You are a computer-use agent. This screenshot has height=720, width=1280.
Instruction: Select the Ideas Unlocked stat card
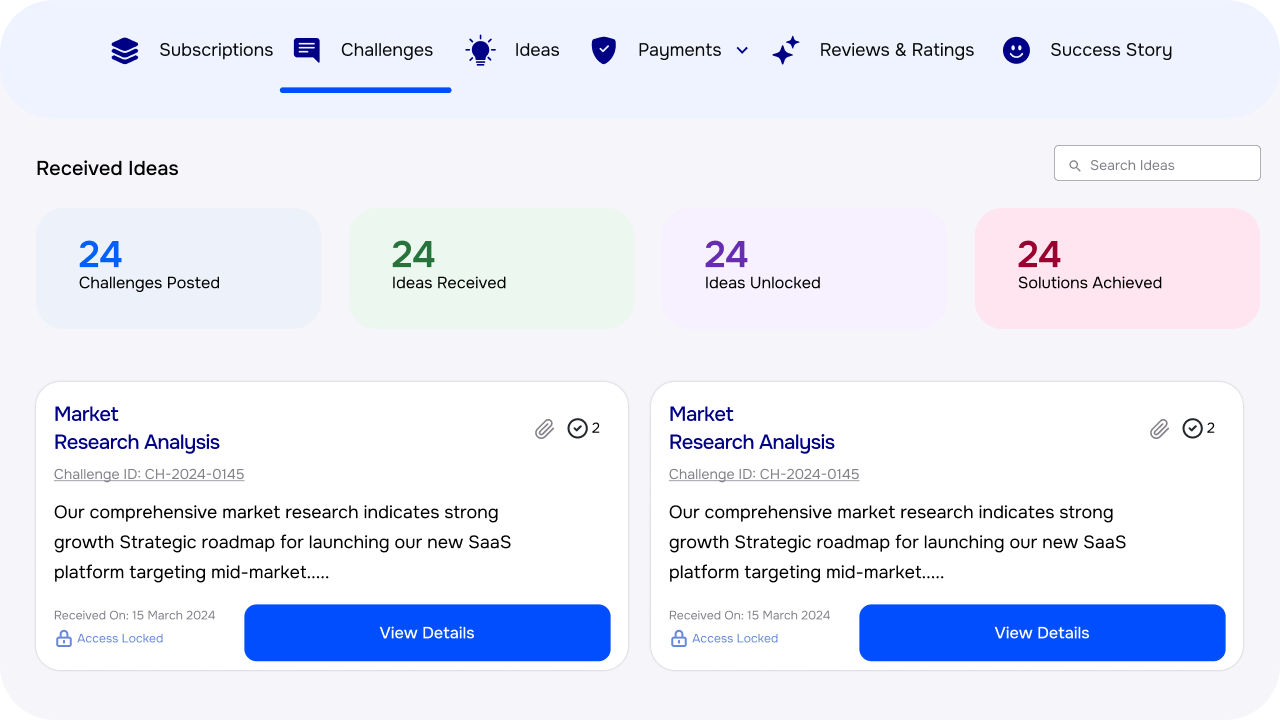(804, 268)
